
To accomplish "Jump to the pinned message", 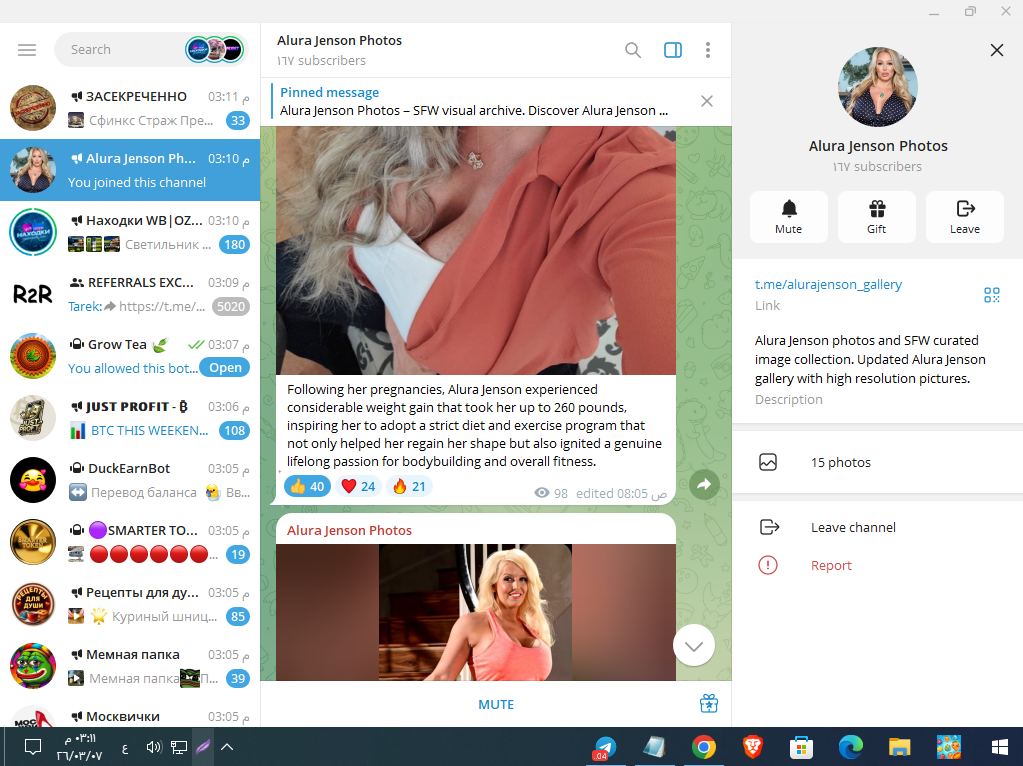I will click(474, 102).
